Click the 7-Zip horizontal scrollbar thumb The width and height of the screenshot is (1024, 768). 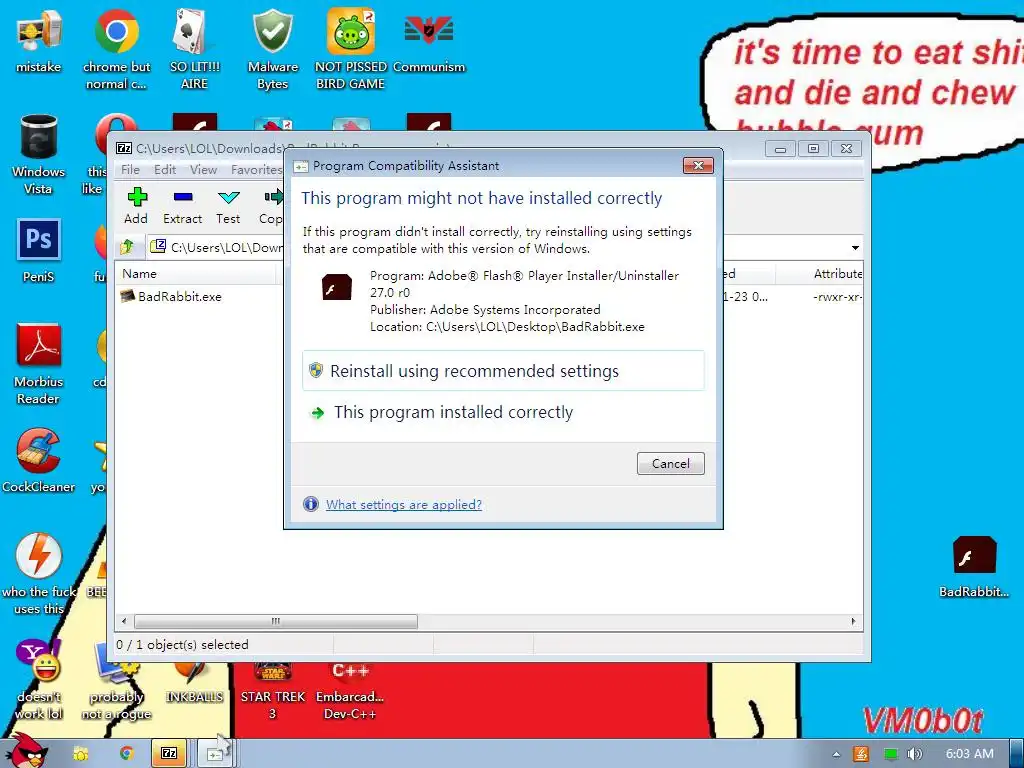[276, 621]
